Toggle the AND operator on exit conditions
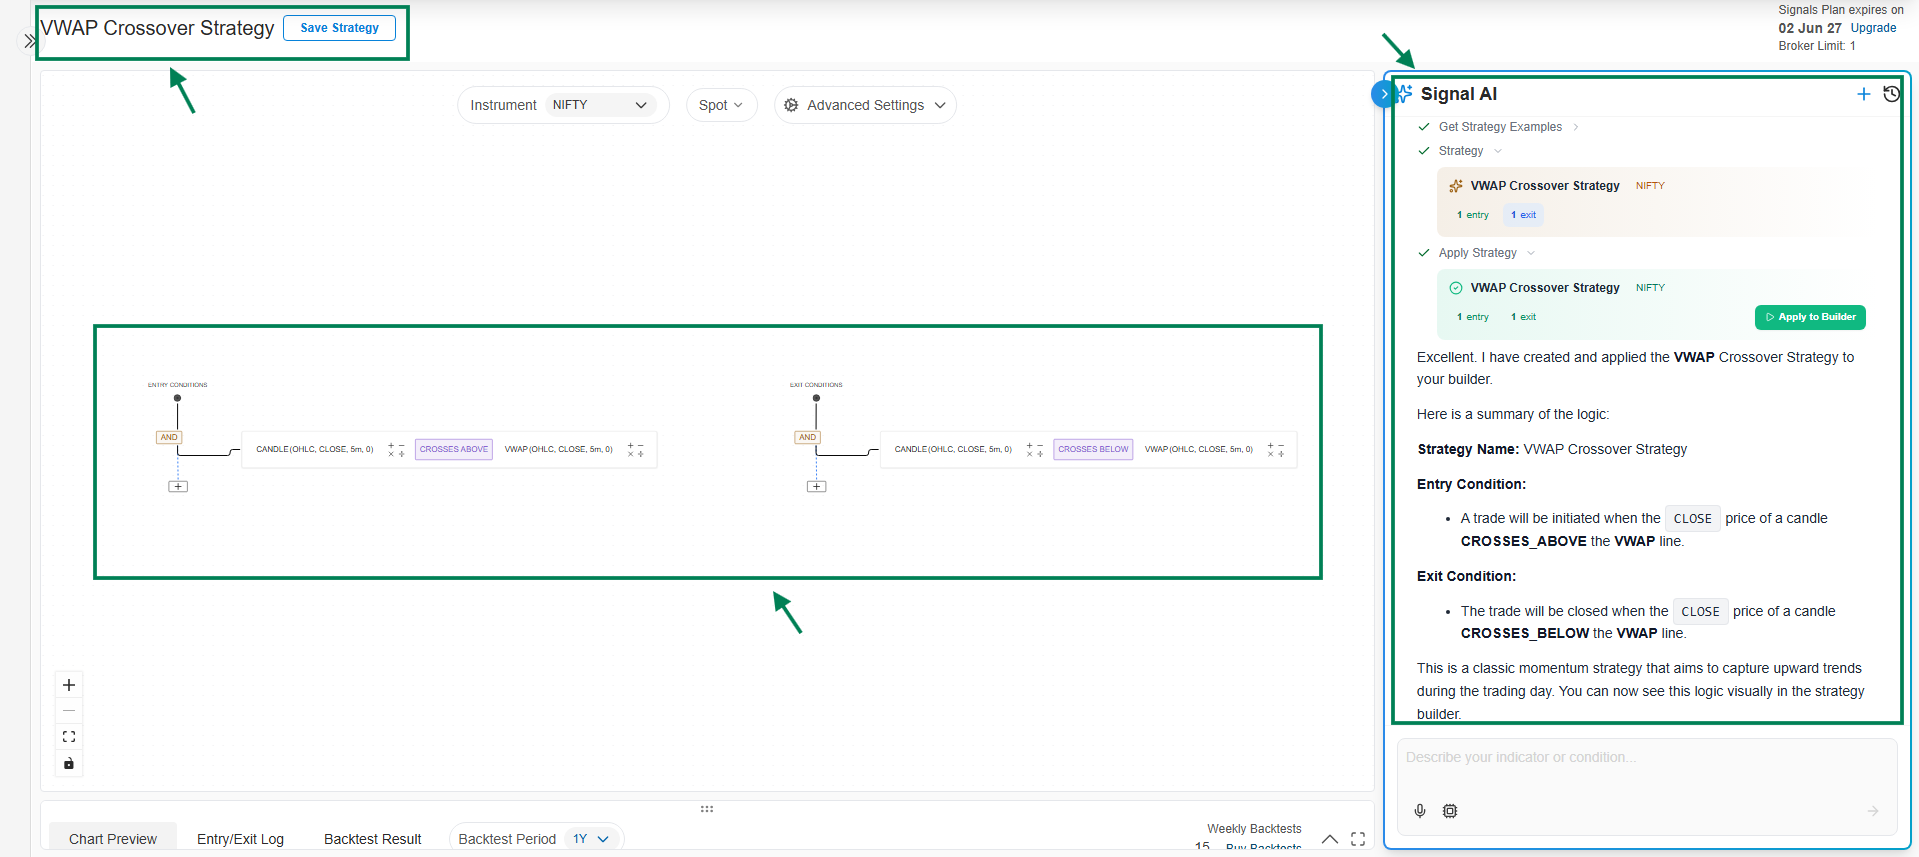The image size is (1919, 857). pos(807,437)
